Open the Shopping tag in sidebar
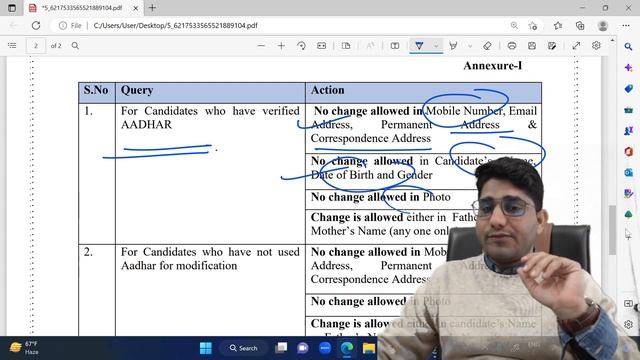 pos(628,89)
